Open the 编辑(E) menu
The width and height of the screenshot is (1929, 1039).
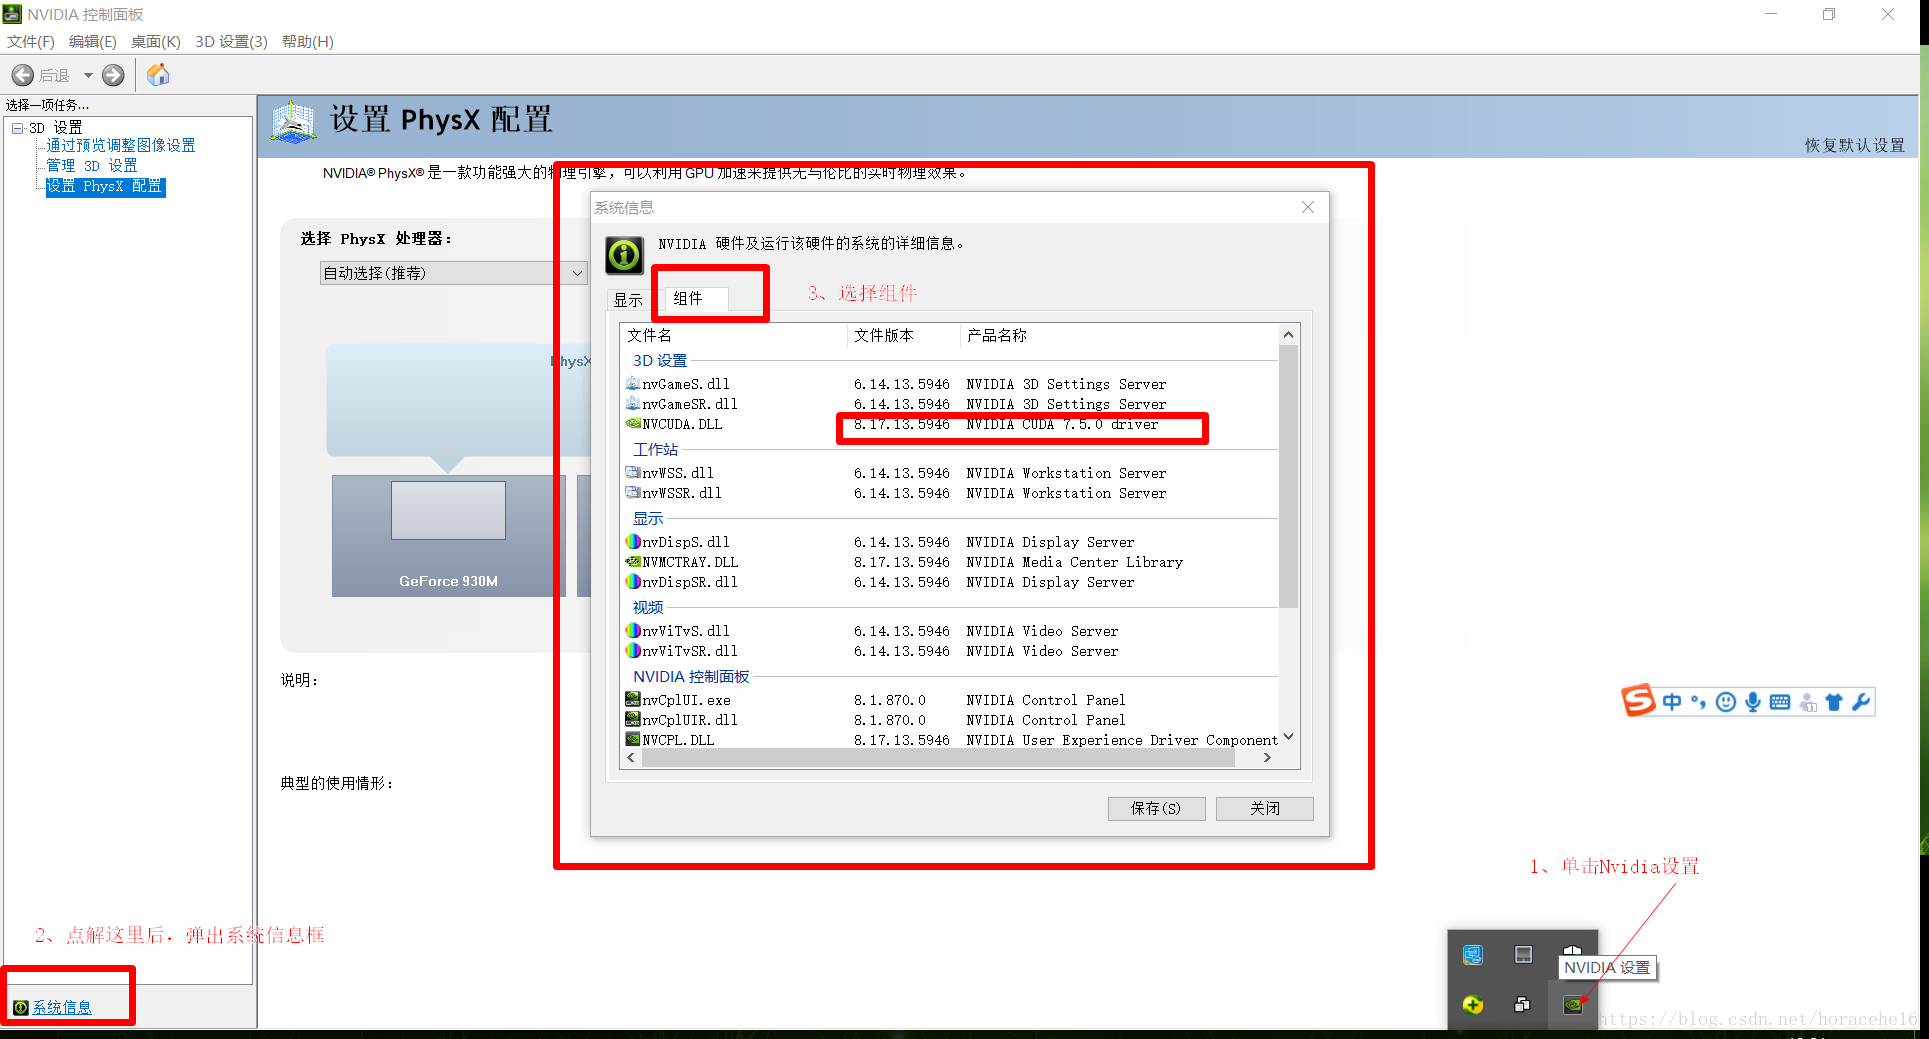pos(93,42)
